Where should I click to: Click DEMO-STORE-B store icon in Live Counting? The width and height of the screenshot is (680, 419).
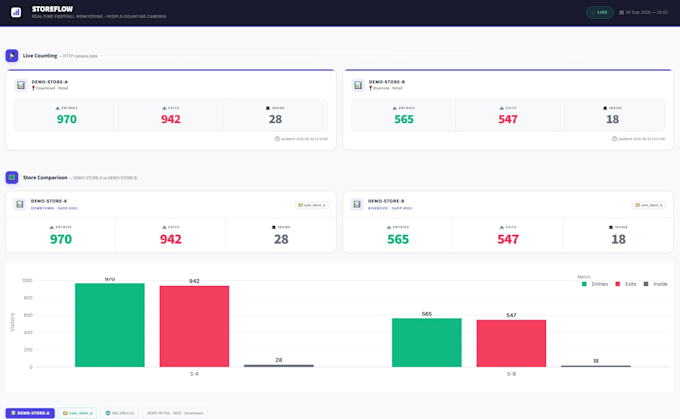point(358,85)
